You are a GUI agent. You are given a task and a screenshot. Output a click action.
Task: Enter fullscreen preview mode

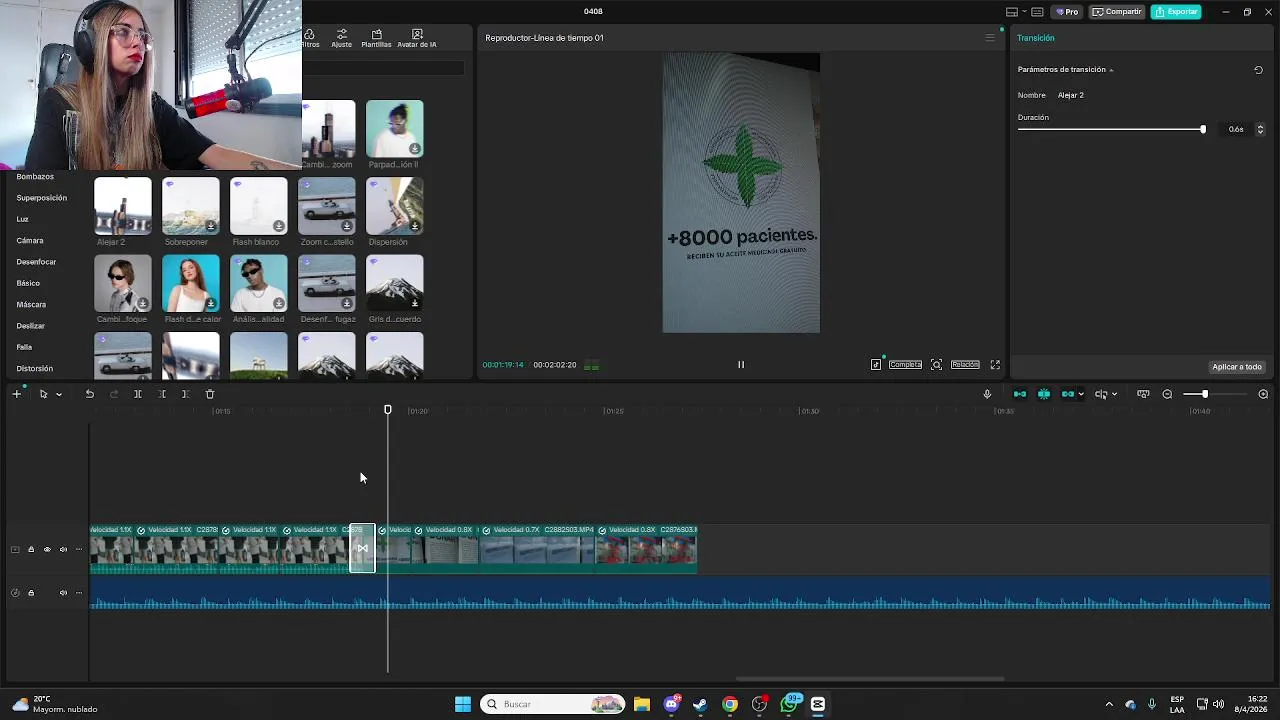[995, 365]
